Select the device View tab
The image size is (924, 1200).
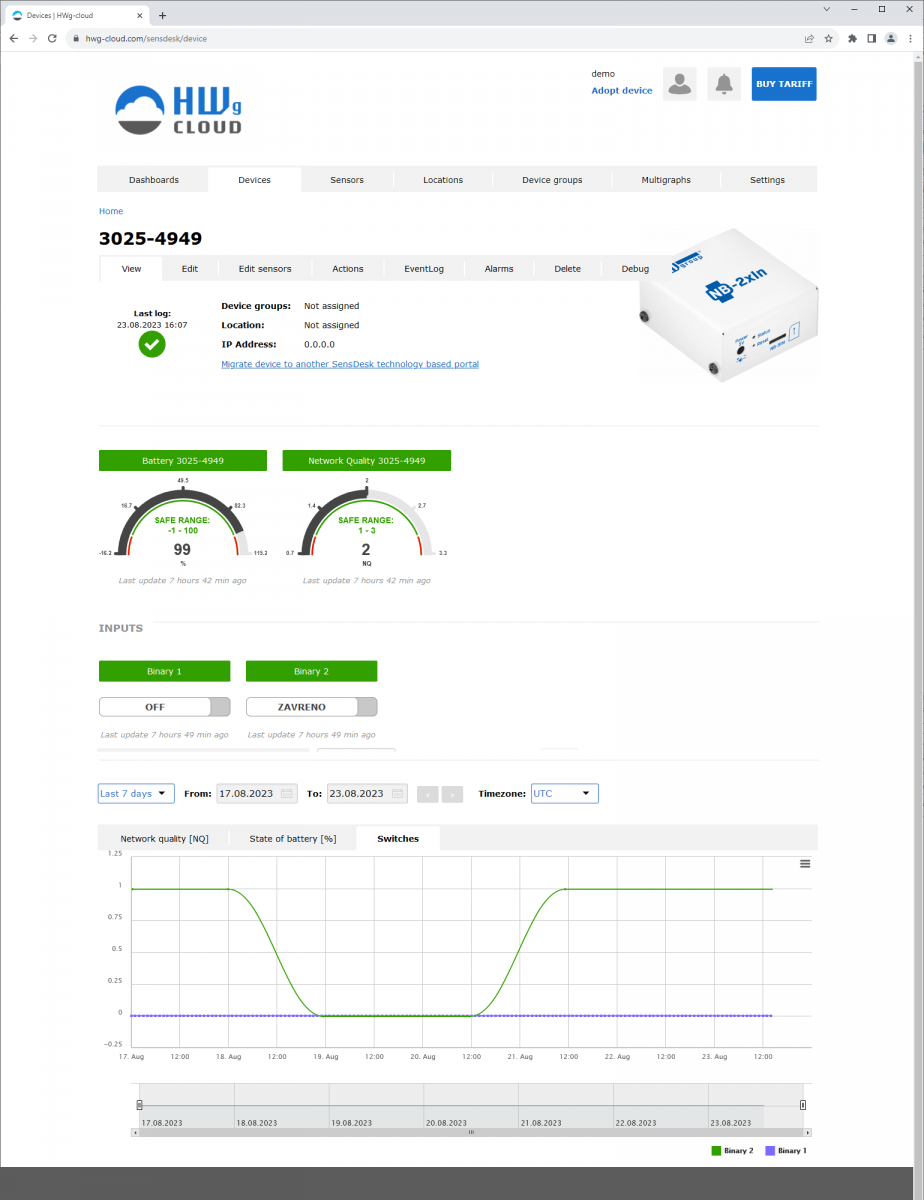(x=131, y=269)
